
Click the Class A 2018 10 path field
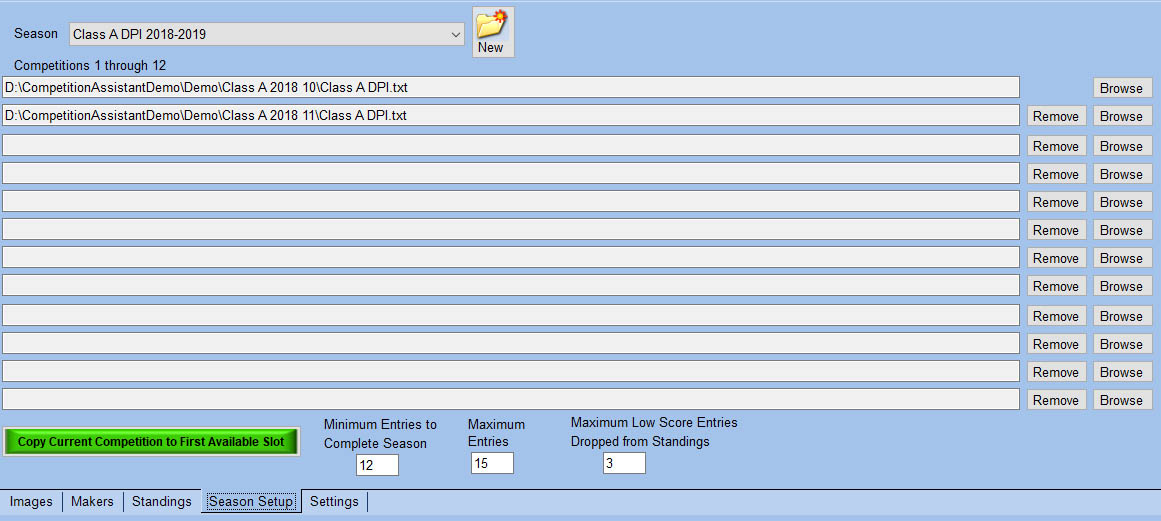[511, 87]
